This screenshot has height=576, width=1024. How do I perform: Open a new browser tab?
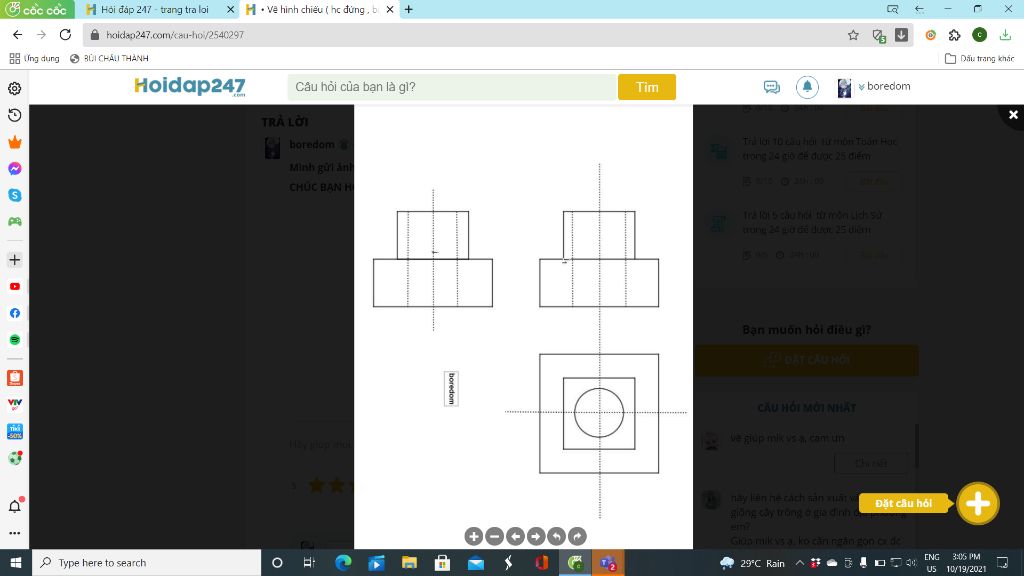click(409, 9)
